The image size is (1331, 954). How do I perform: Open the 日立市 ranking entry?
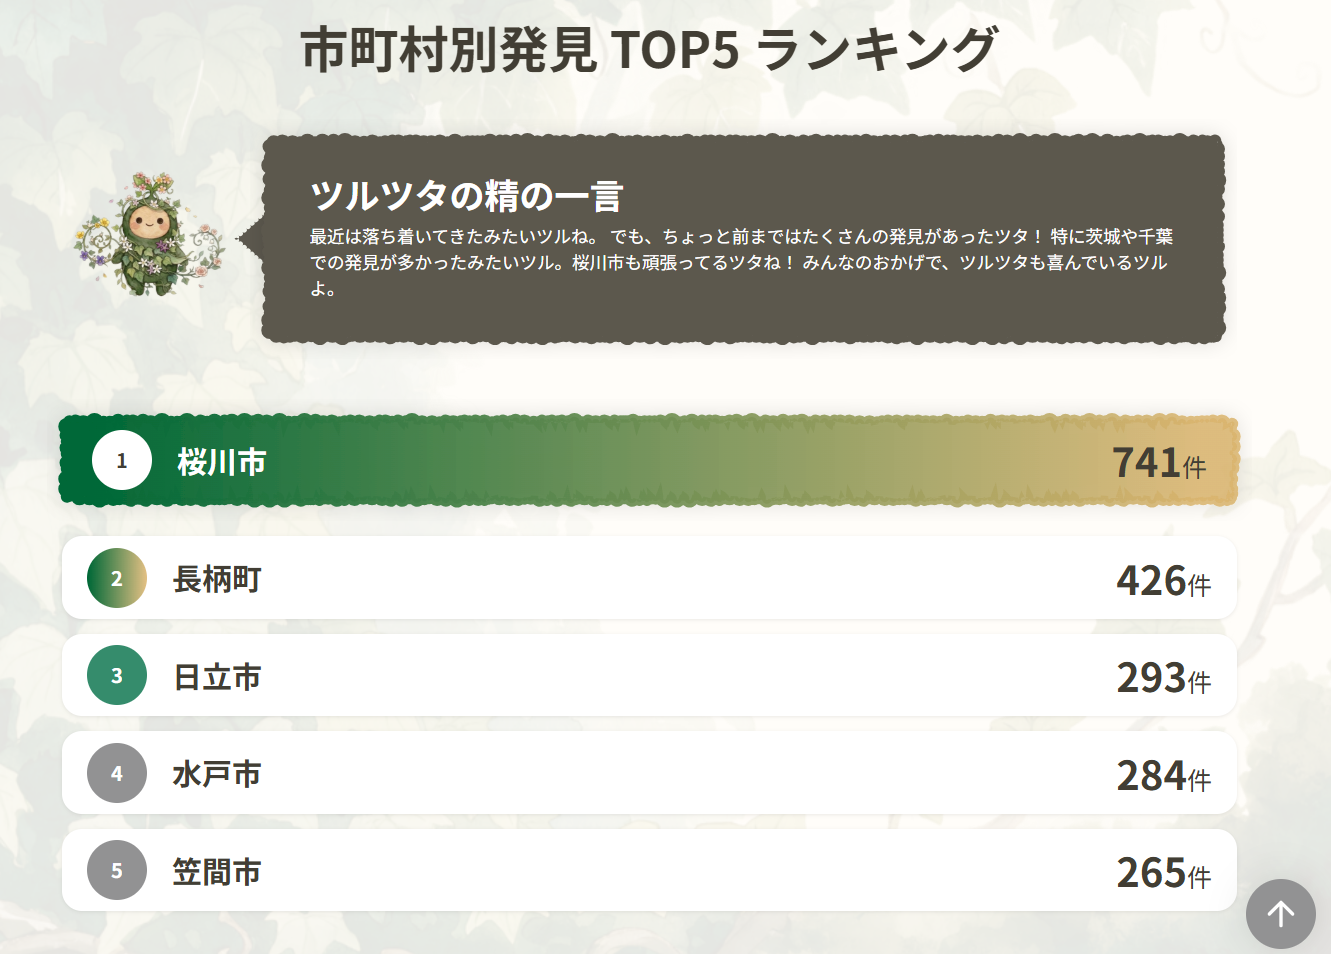(217, 677)
